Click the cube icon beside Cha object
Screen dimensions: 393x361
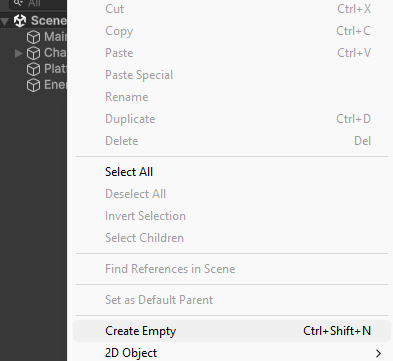(33, 53)
